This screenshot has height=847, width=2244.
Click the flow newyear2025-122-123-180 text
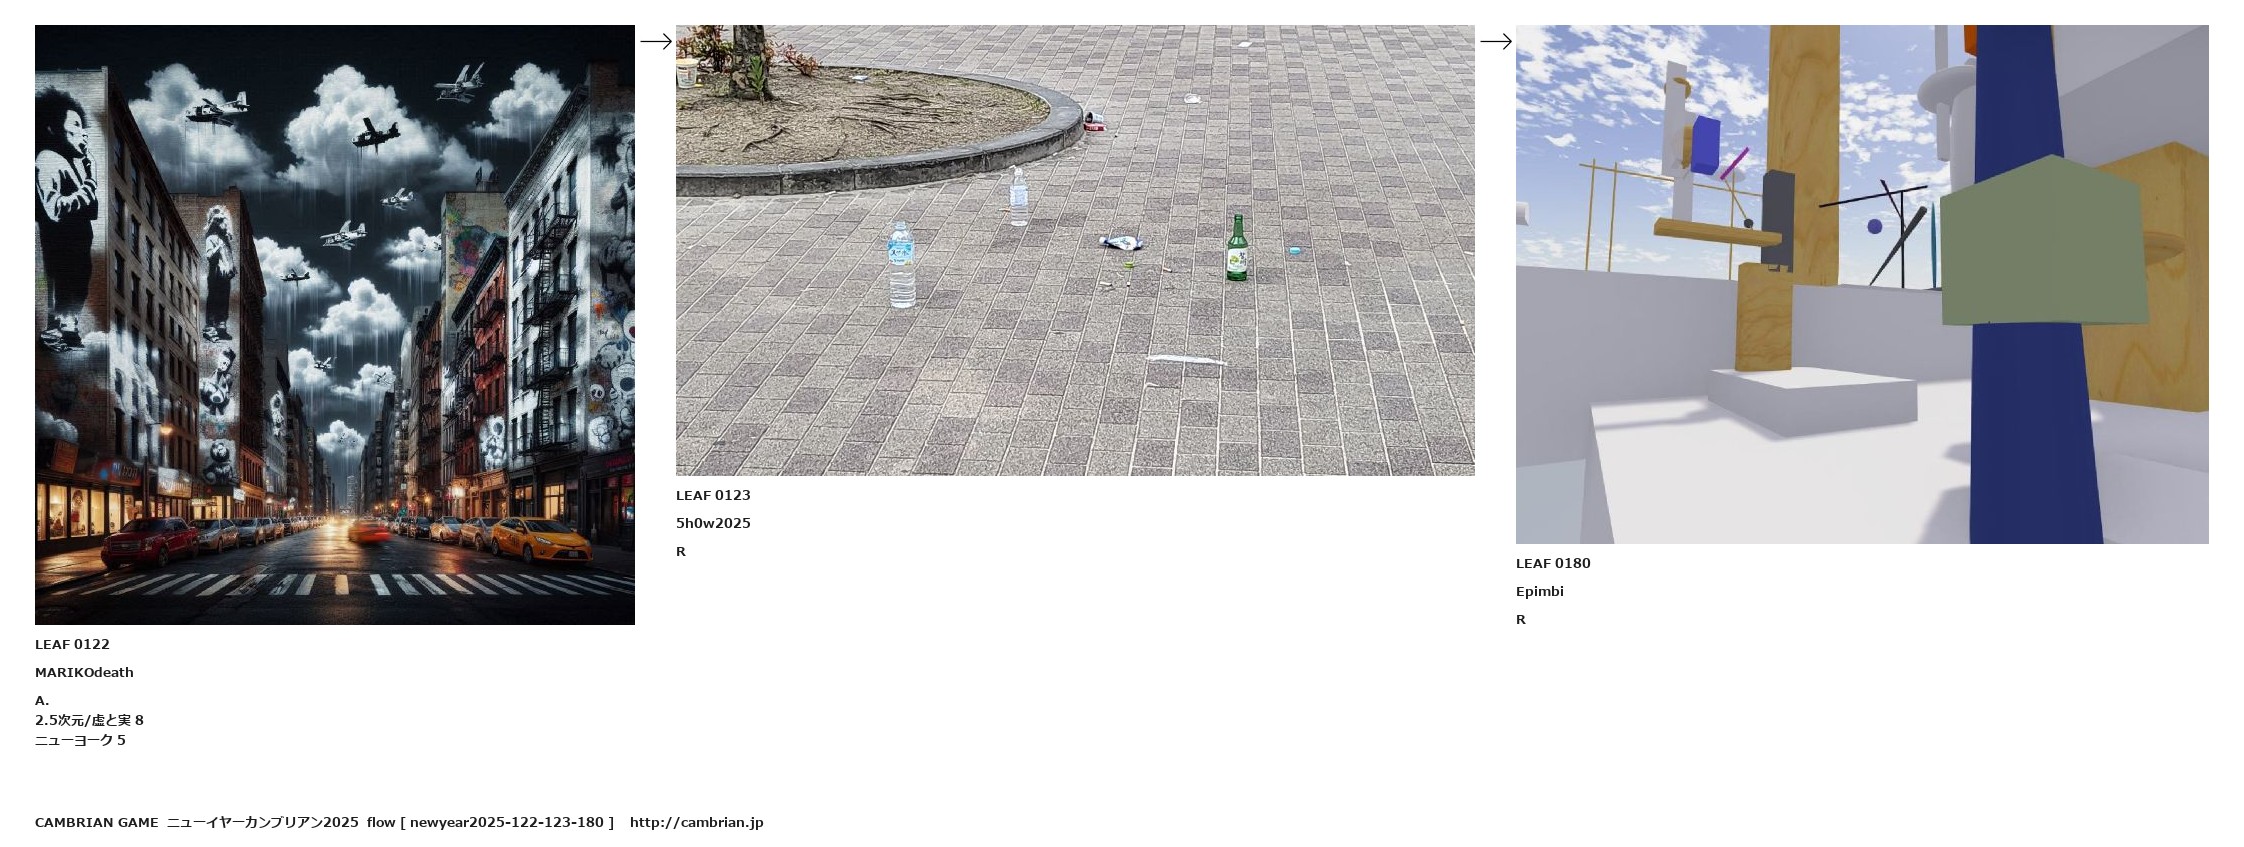(490, 823)
